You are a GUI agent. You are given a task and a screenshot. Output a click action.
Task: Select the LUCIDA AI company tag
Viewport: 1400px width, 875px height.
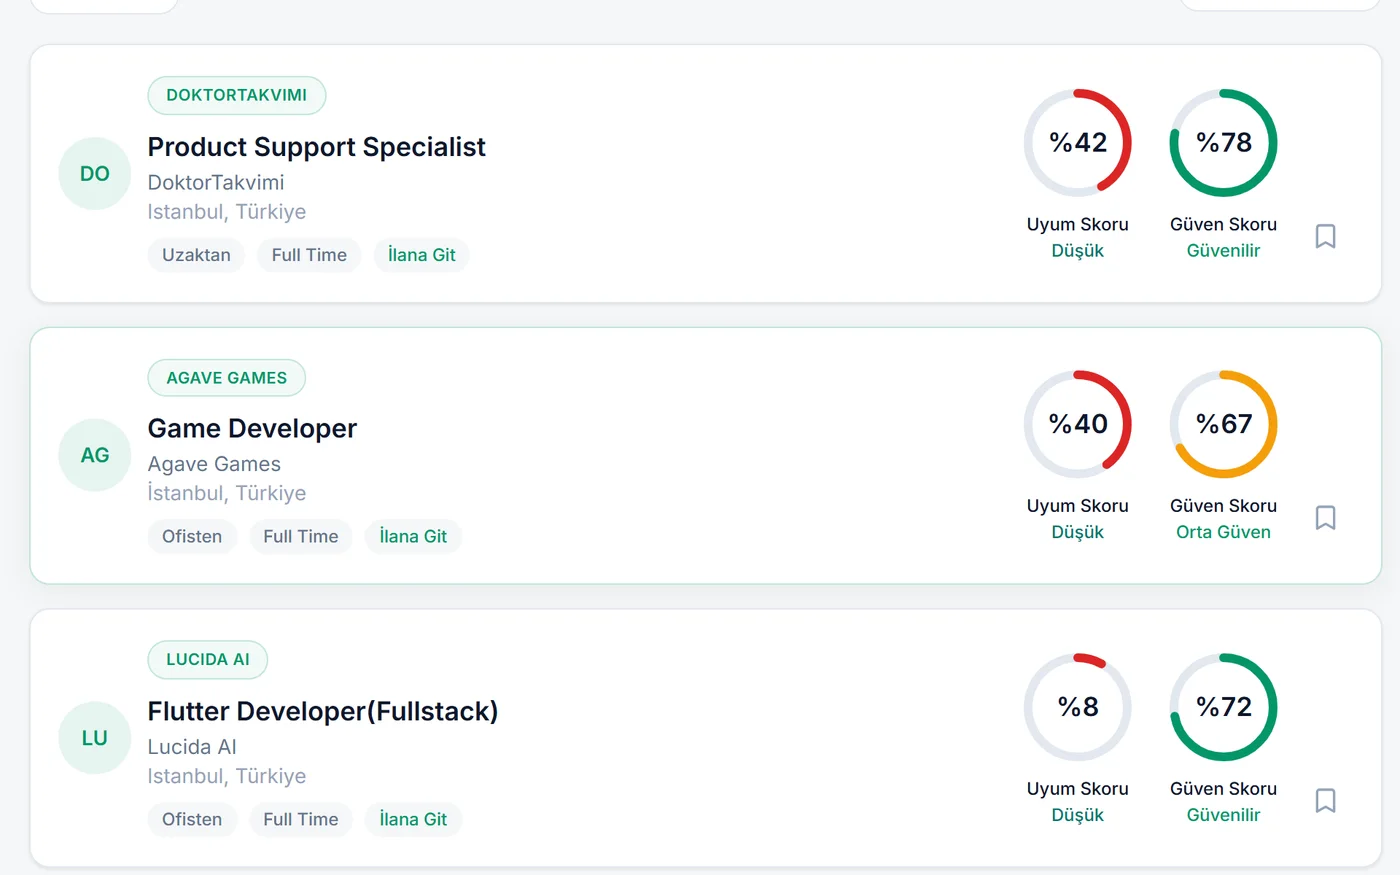pyautogui.click(x=208, y=660)
